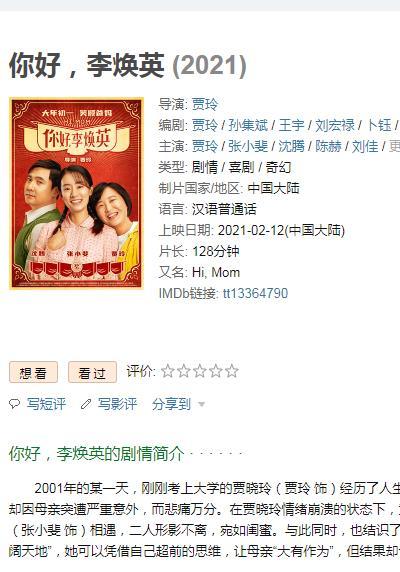Open screenwriter 孙集斌's link
The height and width of the screenshot is (572, 400).
click(248, 125)
